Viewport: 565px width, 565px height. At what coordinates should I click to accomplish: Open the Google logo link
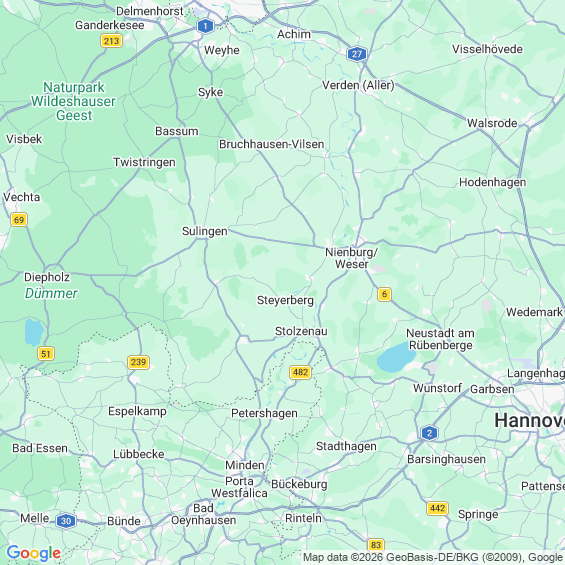[x=34, y=553]
